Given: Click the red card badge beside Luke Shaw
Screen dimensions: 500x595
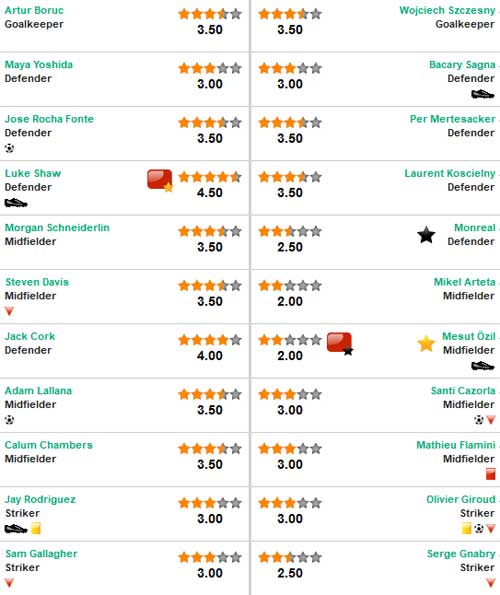Looking at the screenshot, I should [160, 180].
